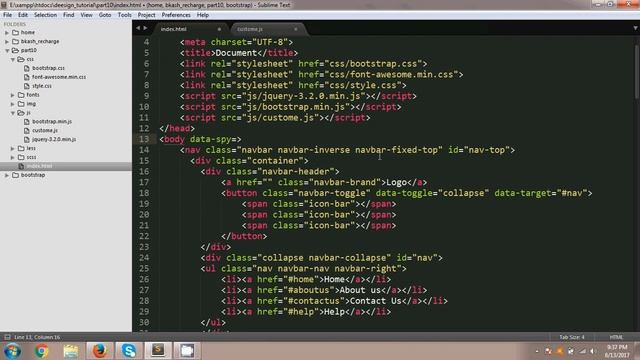
Task: Open Firefox from the taskbar
Action: pos(100,351)
